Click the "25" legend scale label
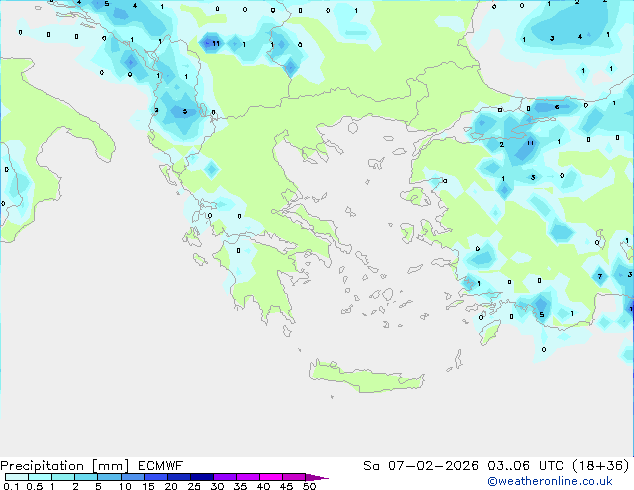 tap(194, 486)
